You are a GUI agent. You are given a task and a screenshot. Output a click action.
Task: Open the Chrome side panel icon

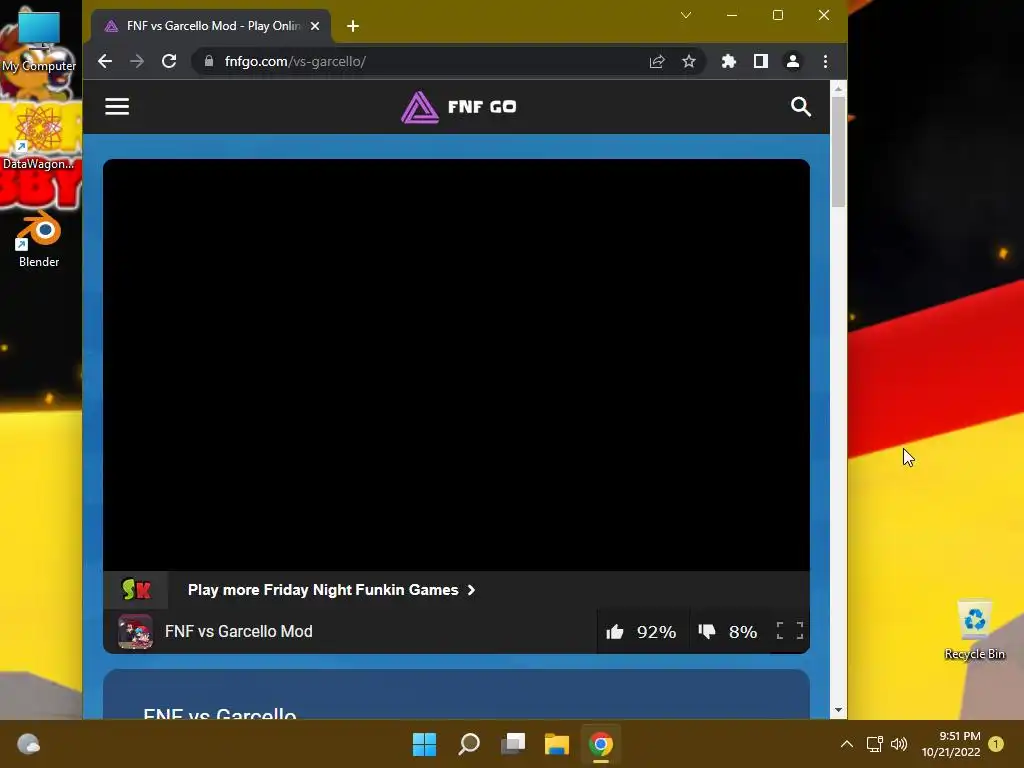point(761,61)
